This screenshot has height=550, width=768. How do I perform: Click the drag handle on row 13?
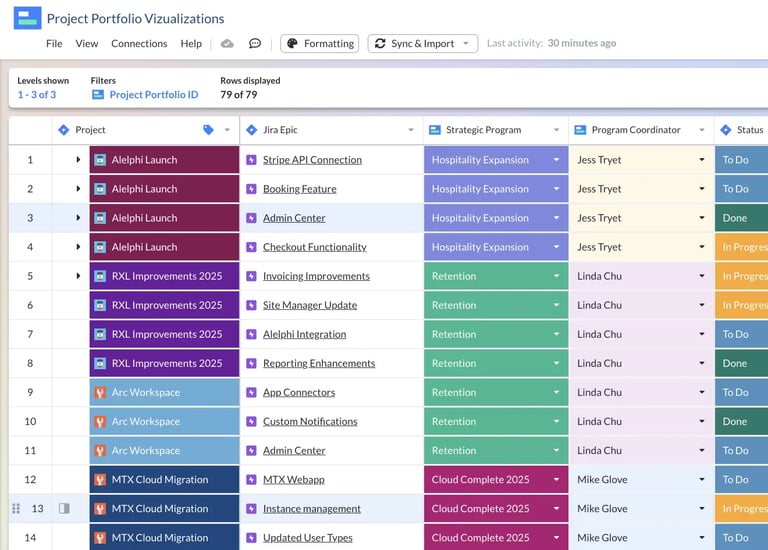point(15,509)
